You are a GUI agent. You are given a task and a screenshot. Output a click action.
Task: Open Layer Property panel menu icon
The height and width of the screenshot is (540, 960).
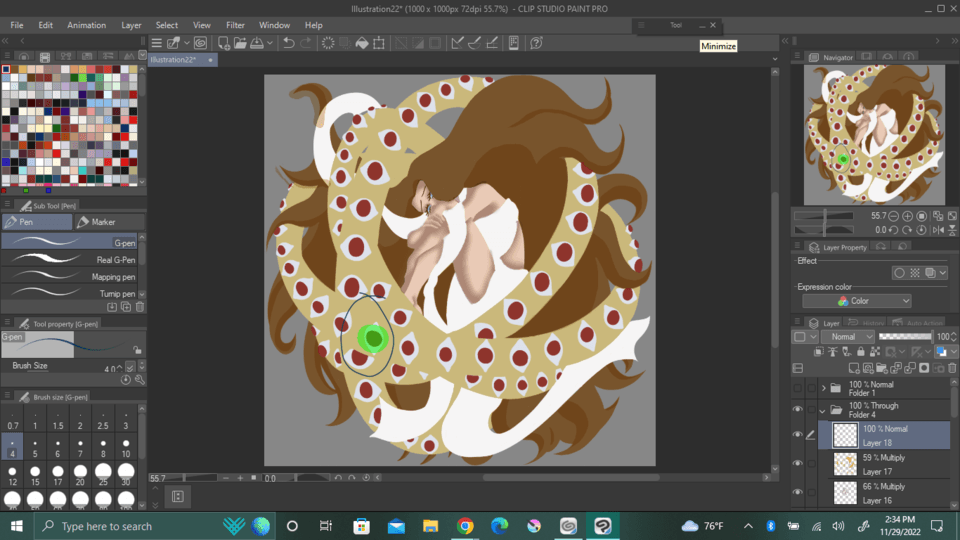coord(797,246)
